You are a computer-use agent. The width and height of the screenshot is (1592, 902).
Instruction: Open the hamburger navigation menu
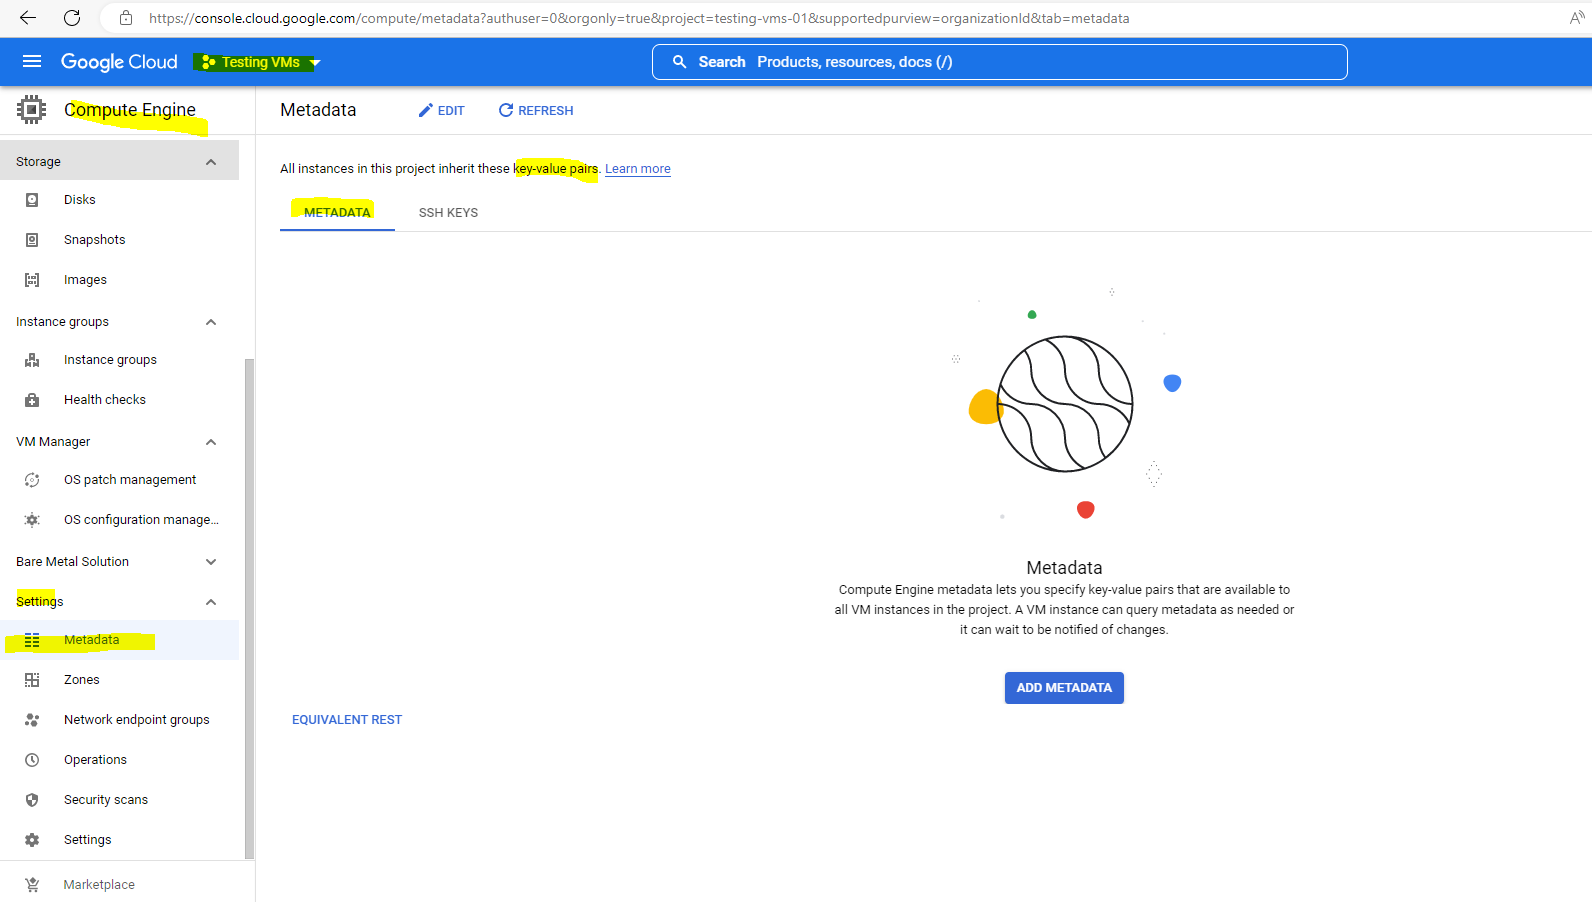[x=32, y=62]
